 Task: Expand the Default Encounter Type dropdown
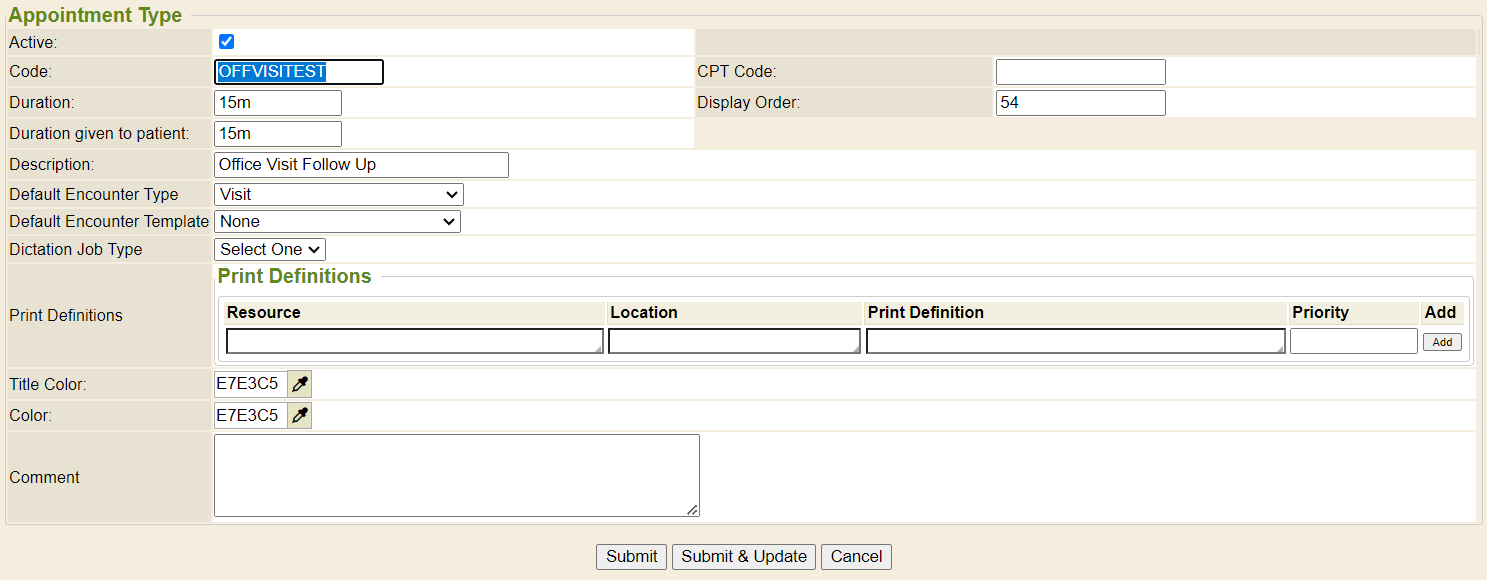point(338,195)
